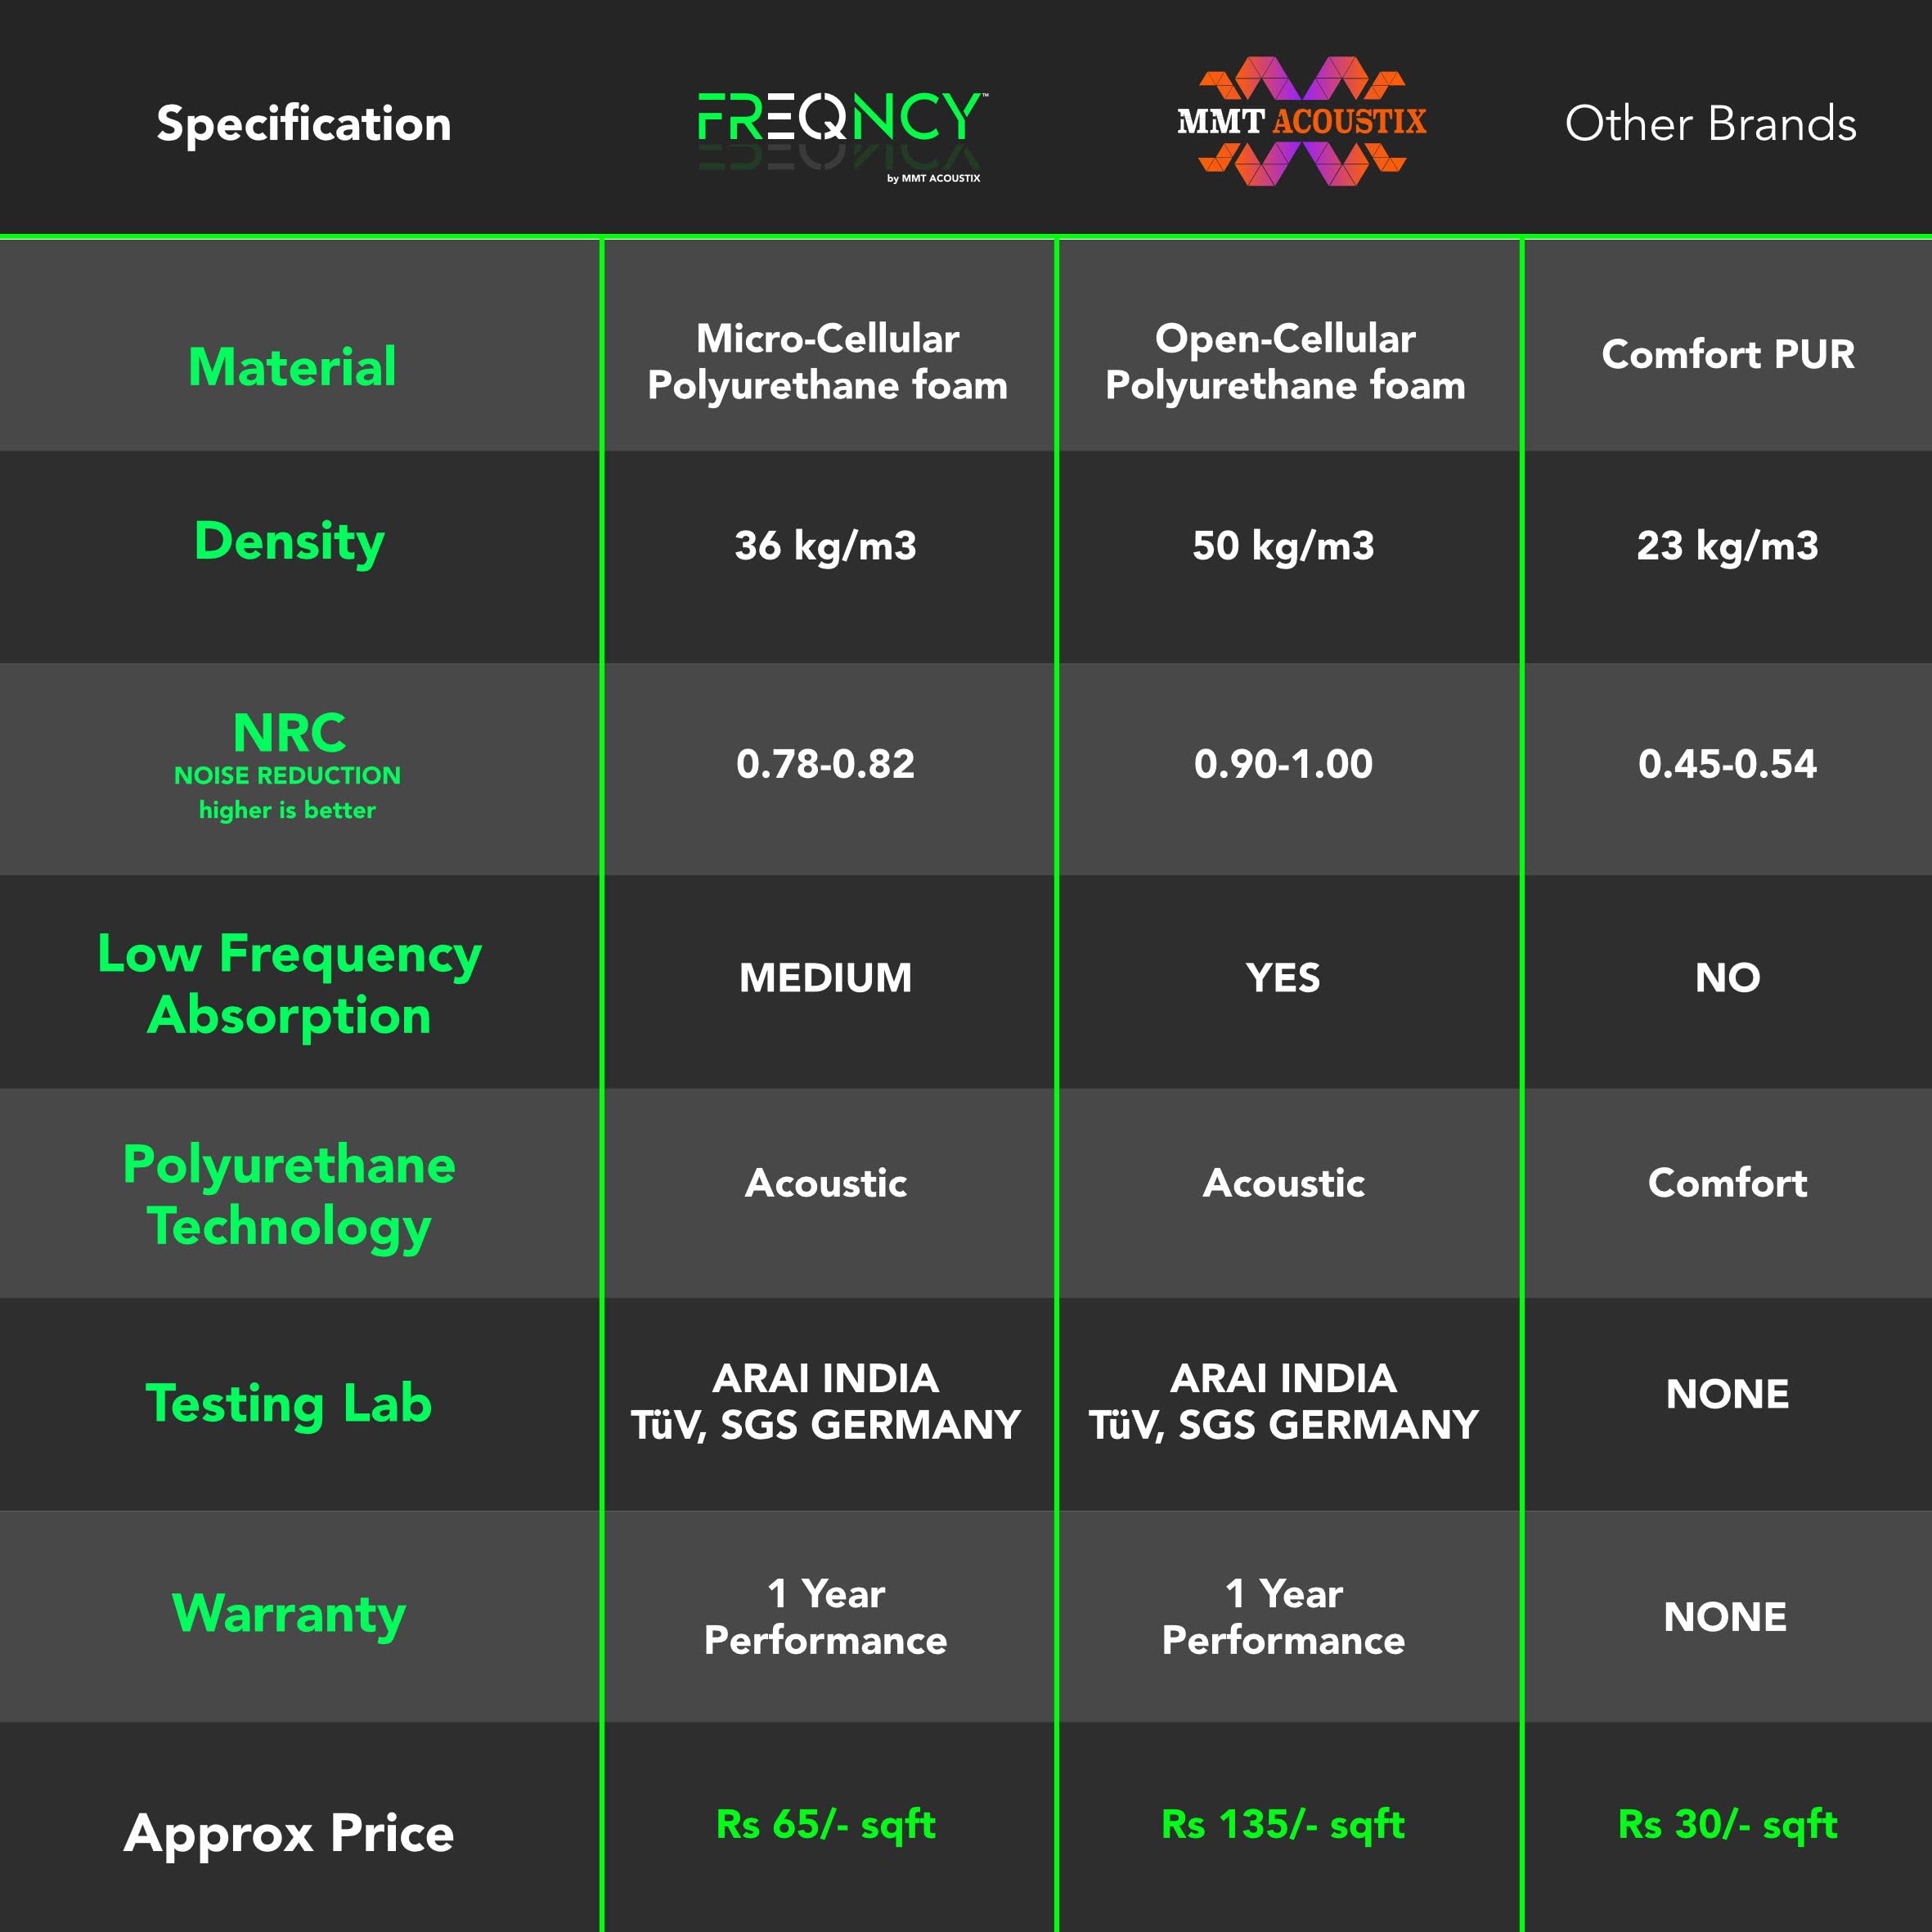The width and height of the screenshot is (1932, 1932).
Task: Select the Material row label
Action: click(292, 366)
